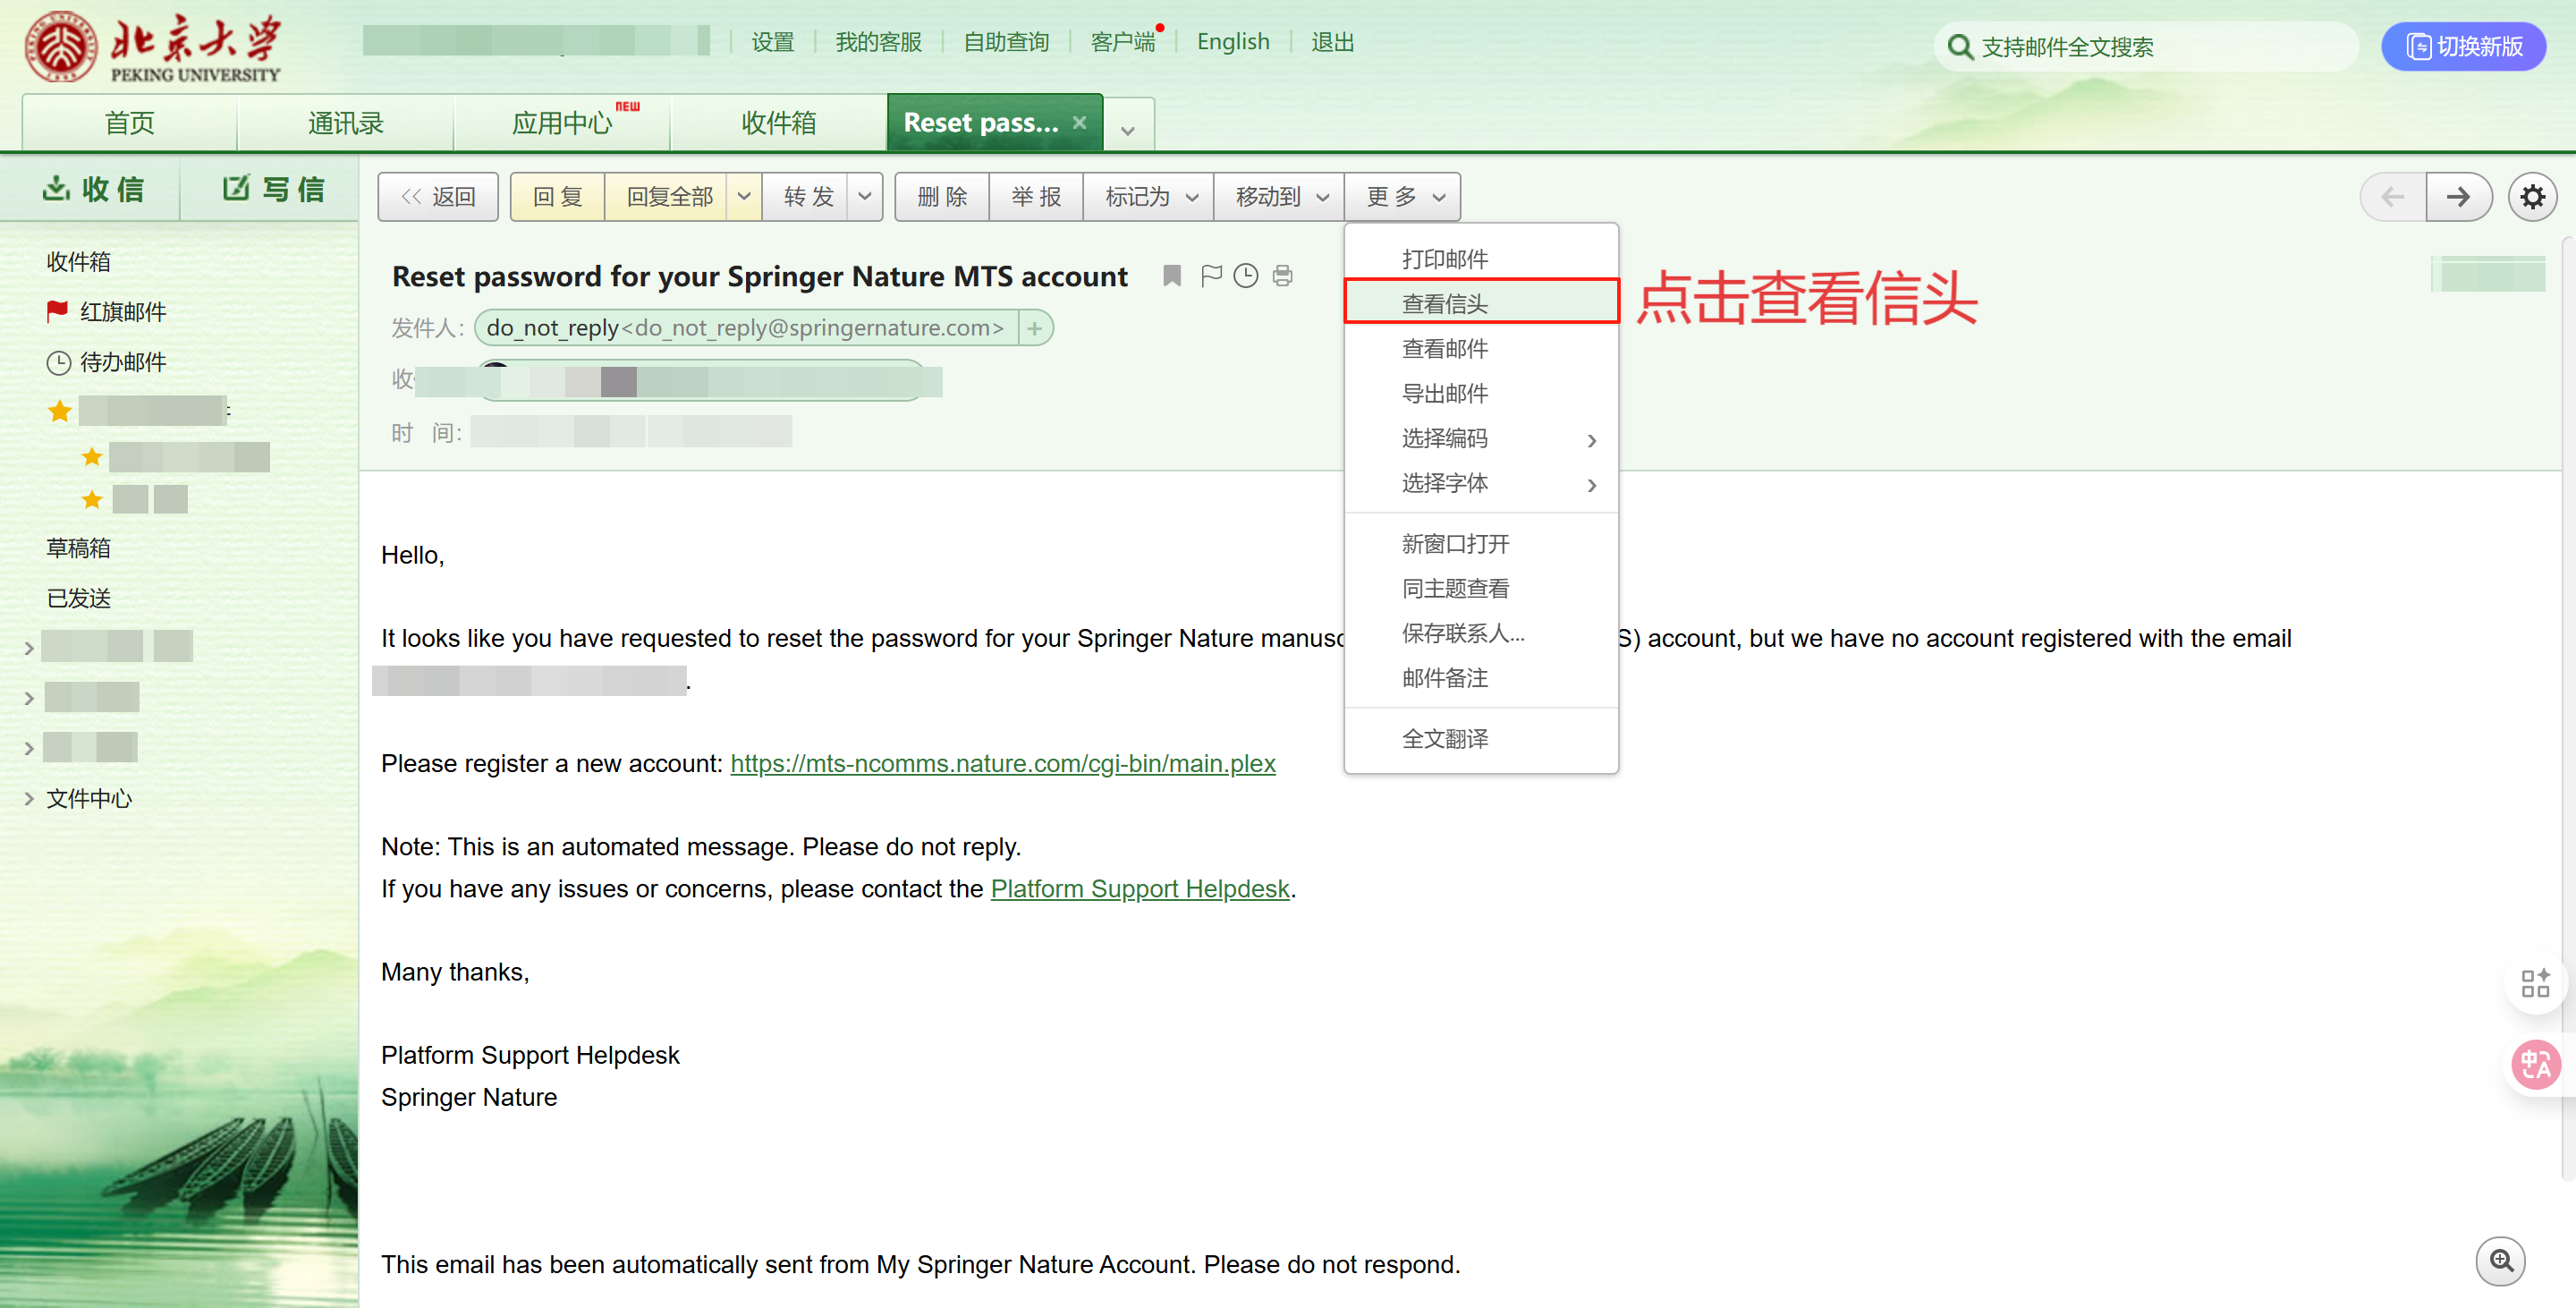This screenshot has height=1308, width=2576.
Task: Click the pink translate floating icon
Action: click(2536, 1064)
